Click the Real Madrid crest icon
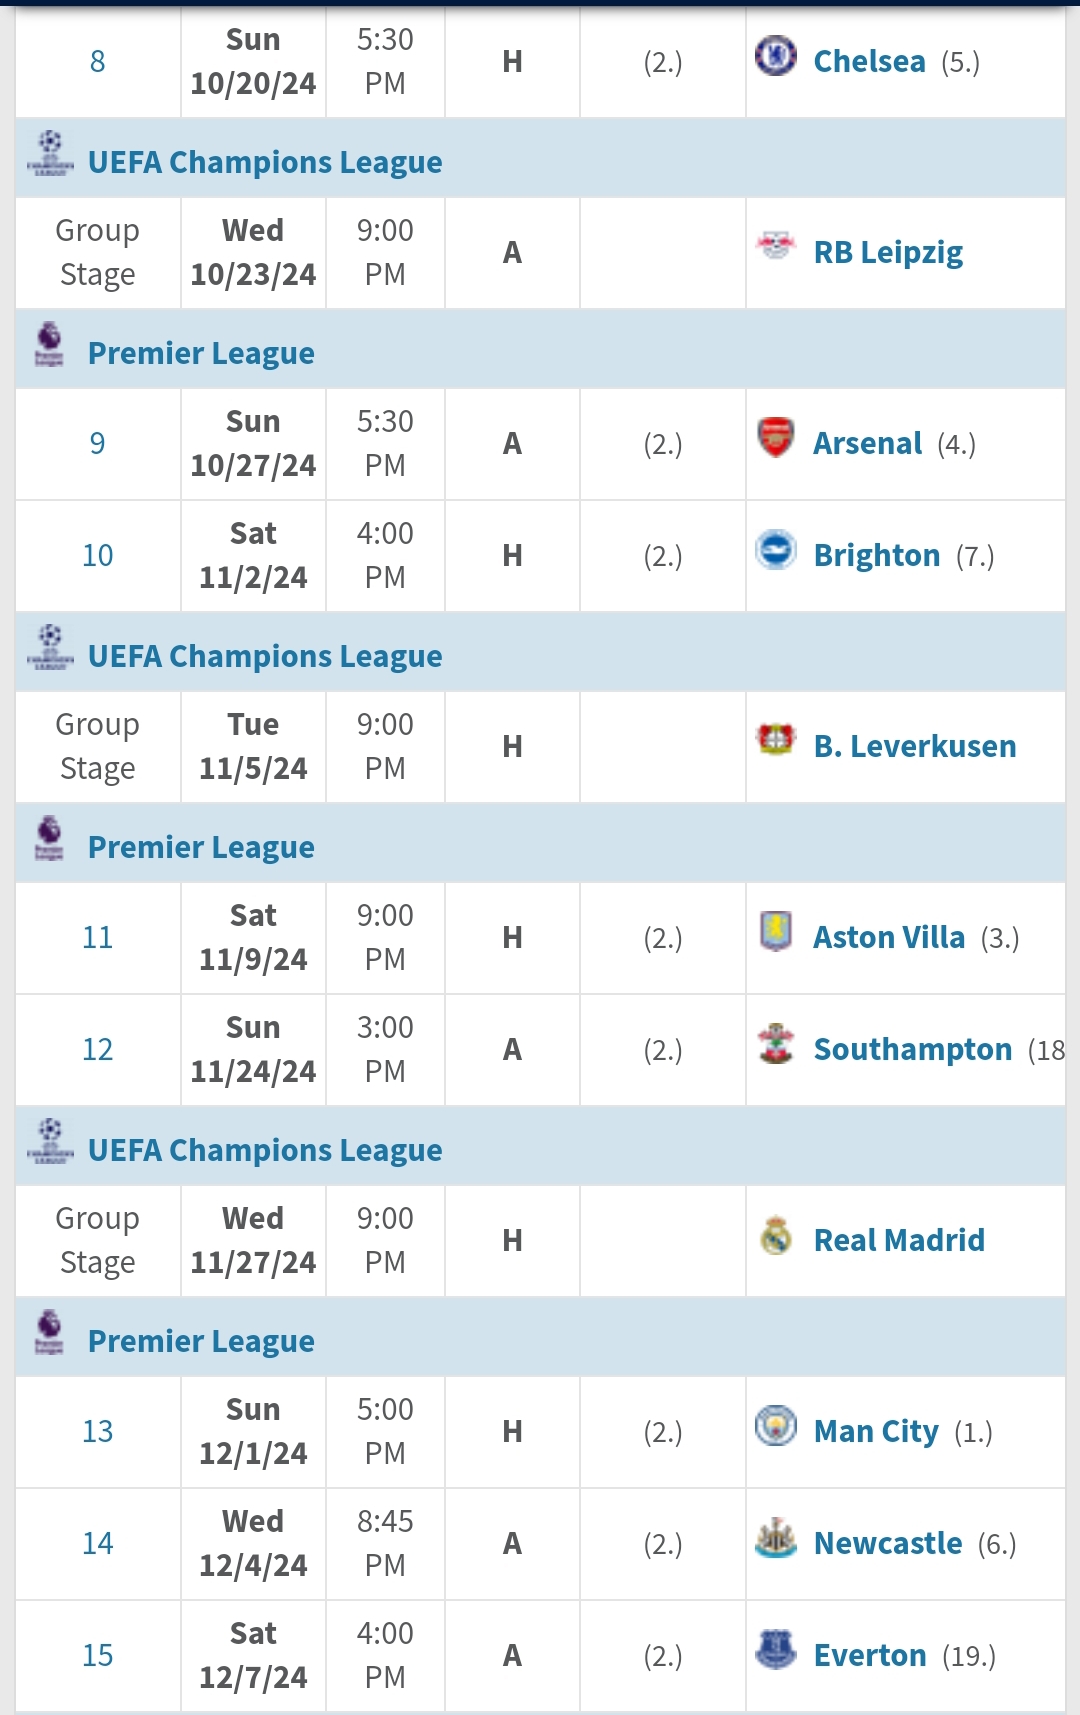 pyautogui.click(x=775, y=1234)
